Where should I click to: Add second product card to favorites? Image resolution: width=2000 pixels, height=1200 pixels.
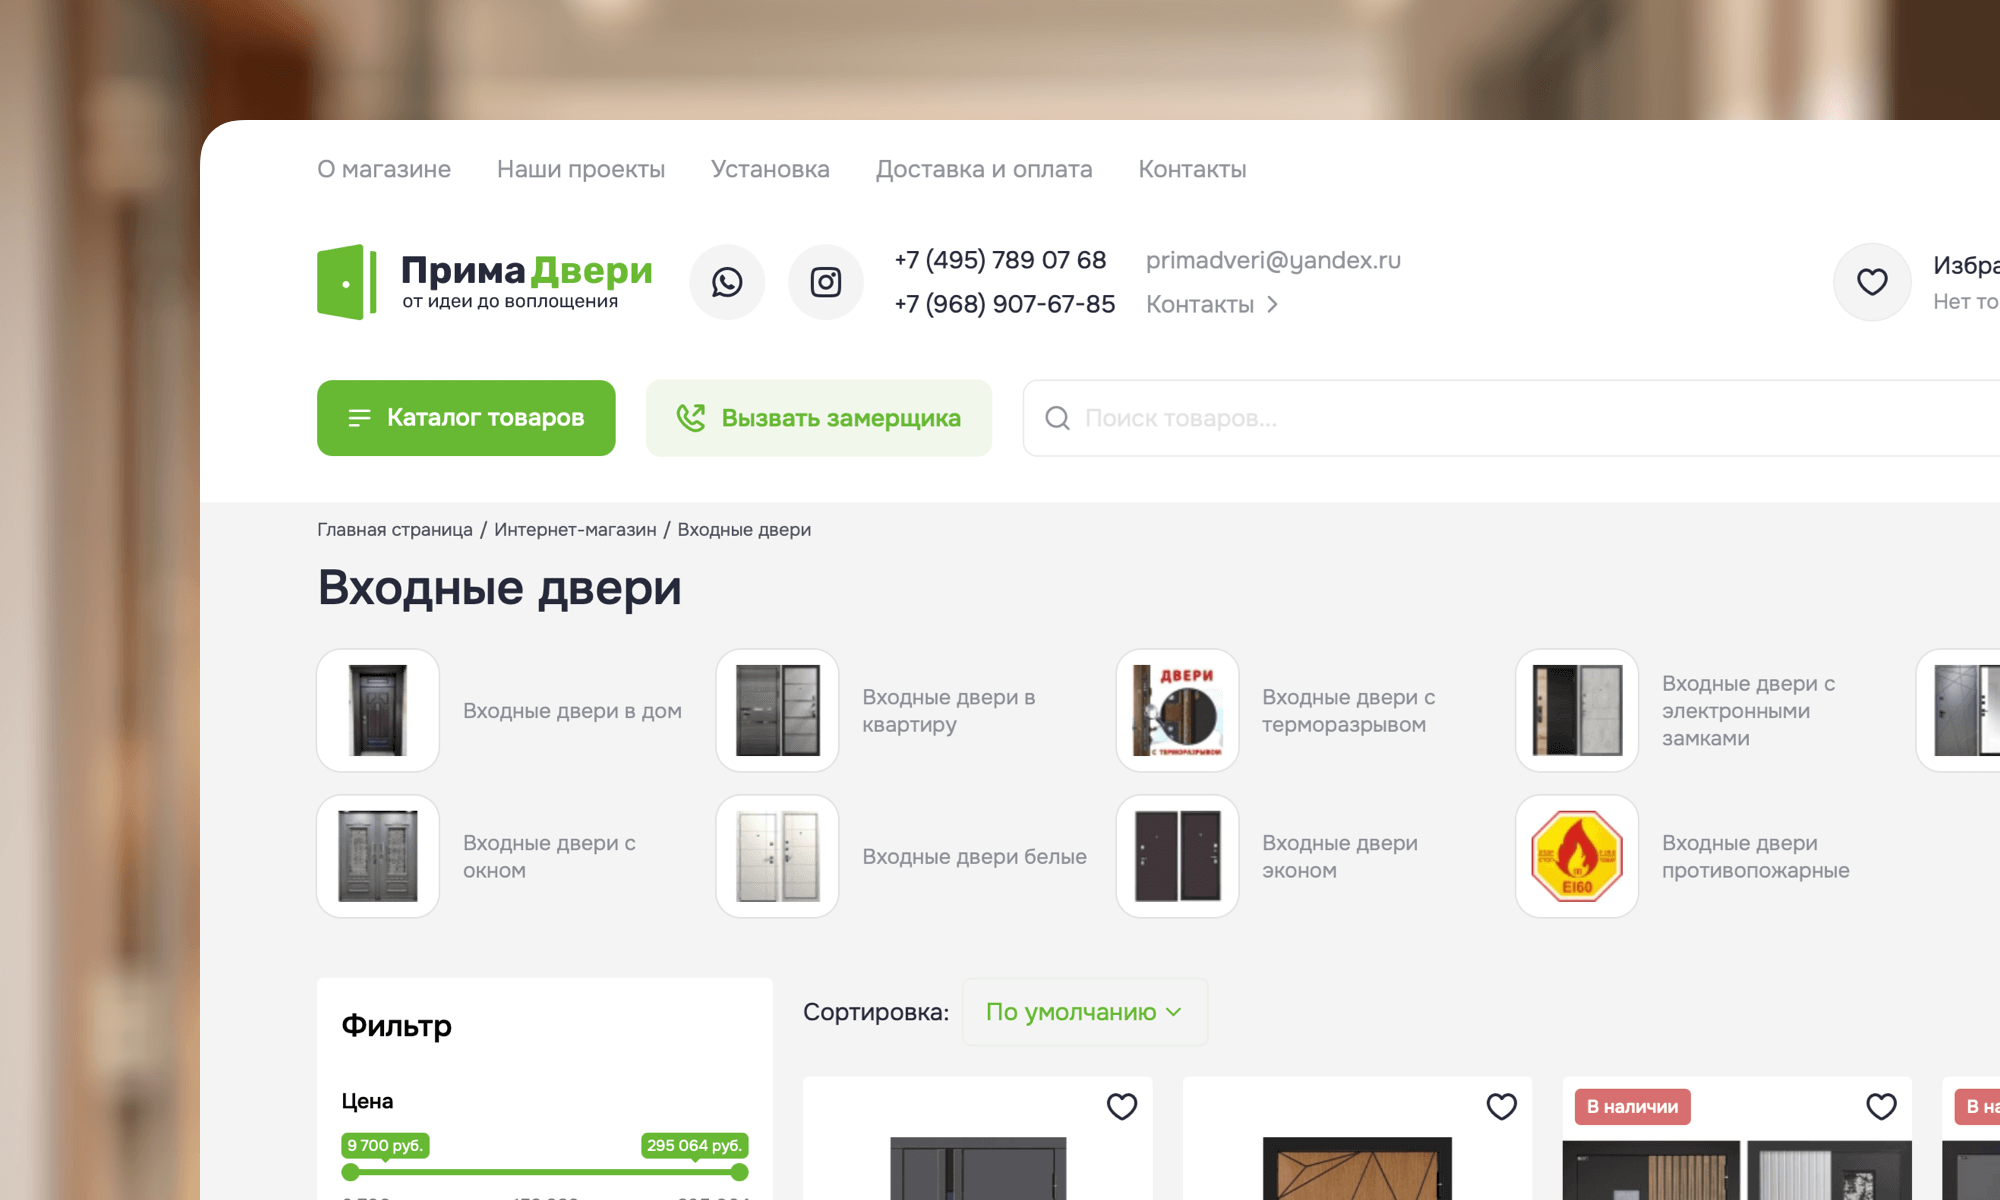point(1501,1106)
